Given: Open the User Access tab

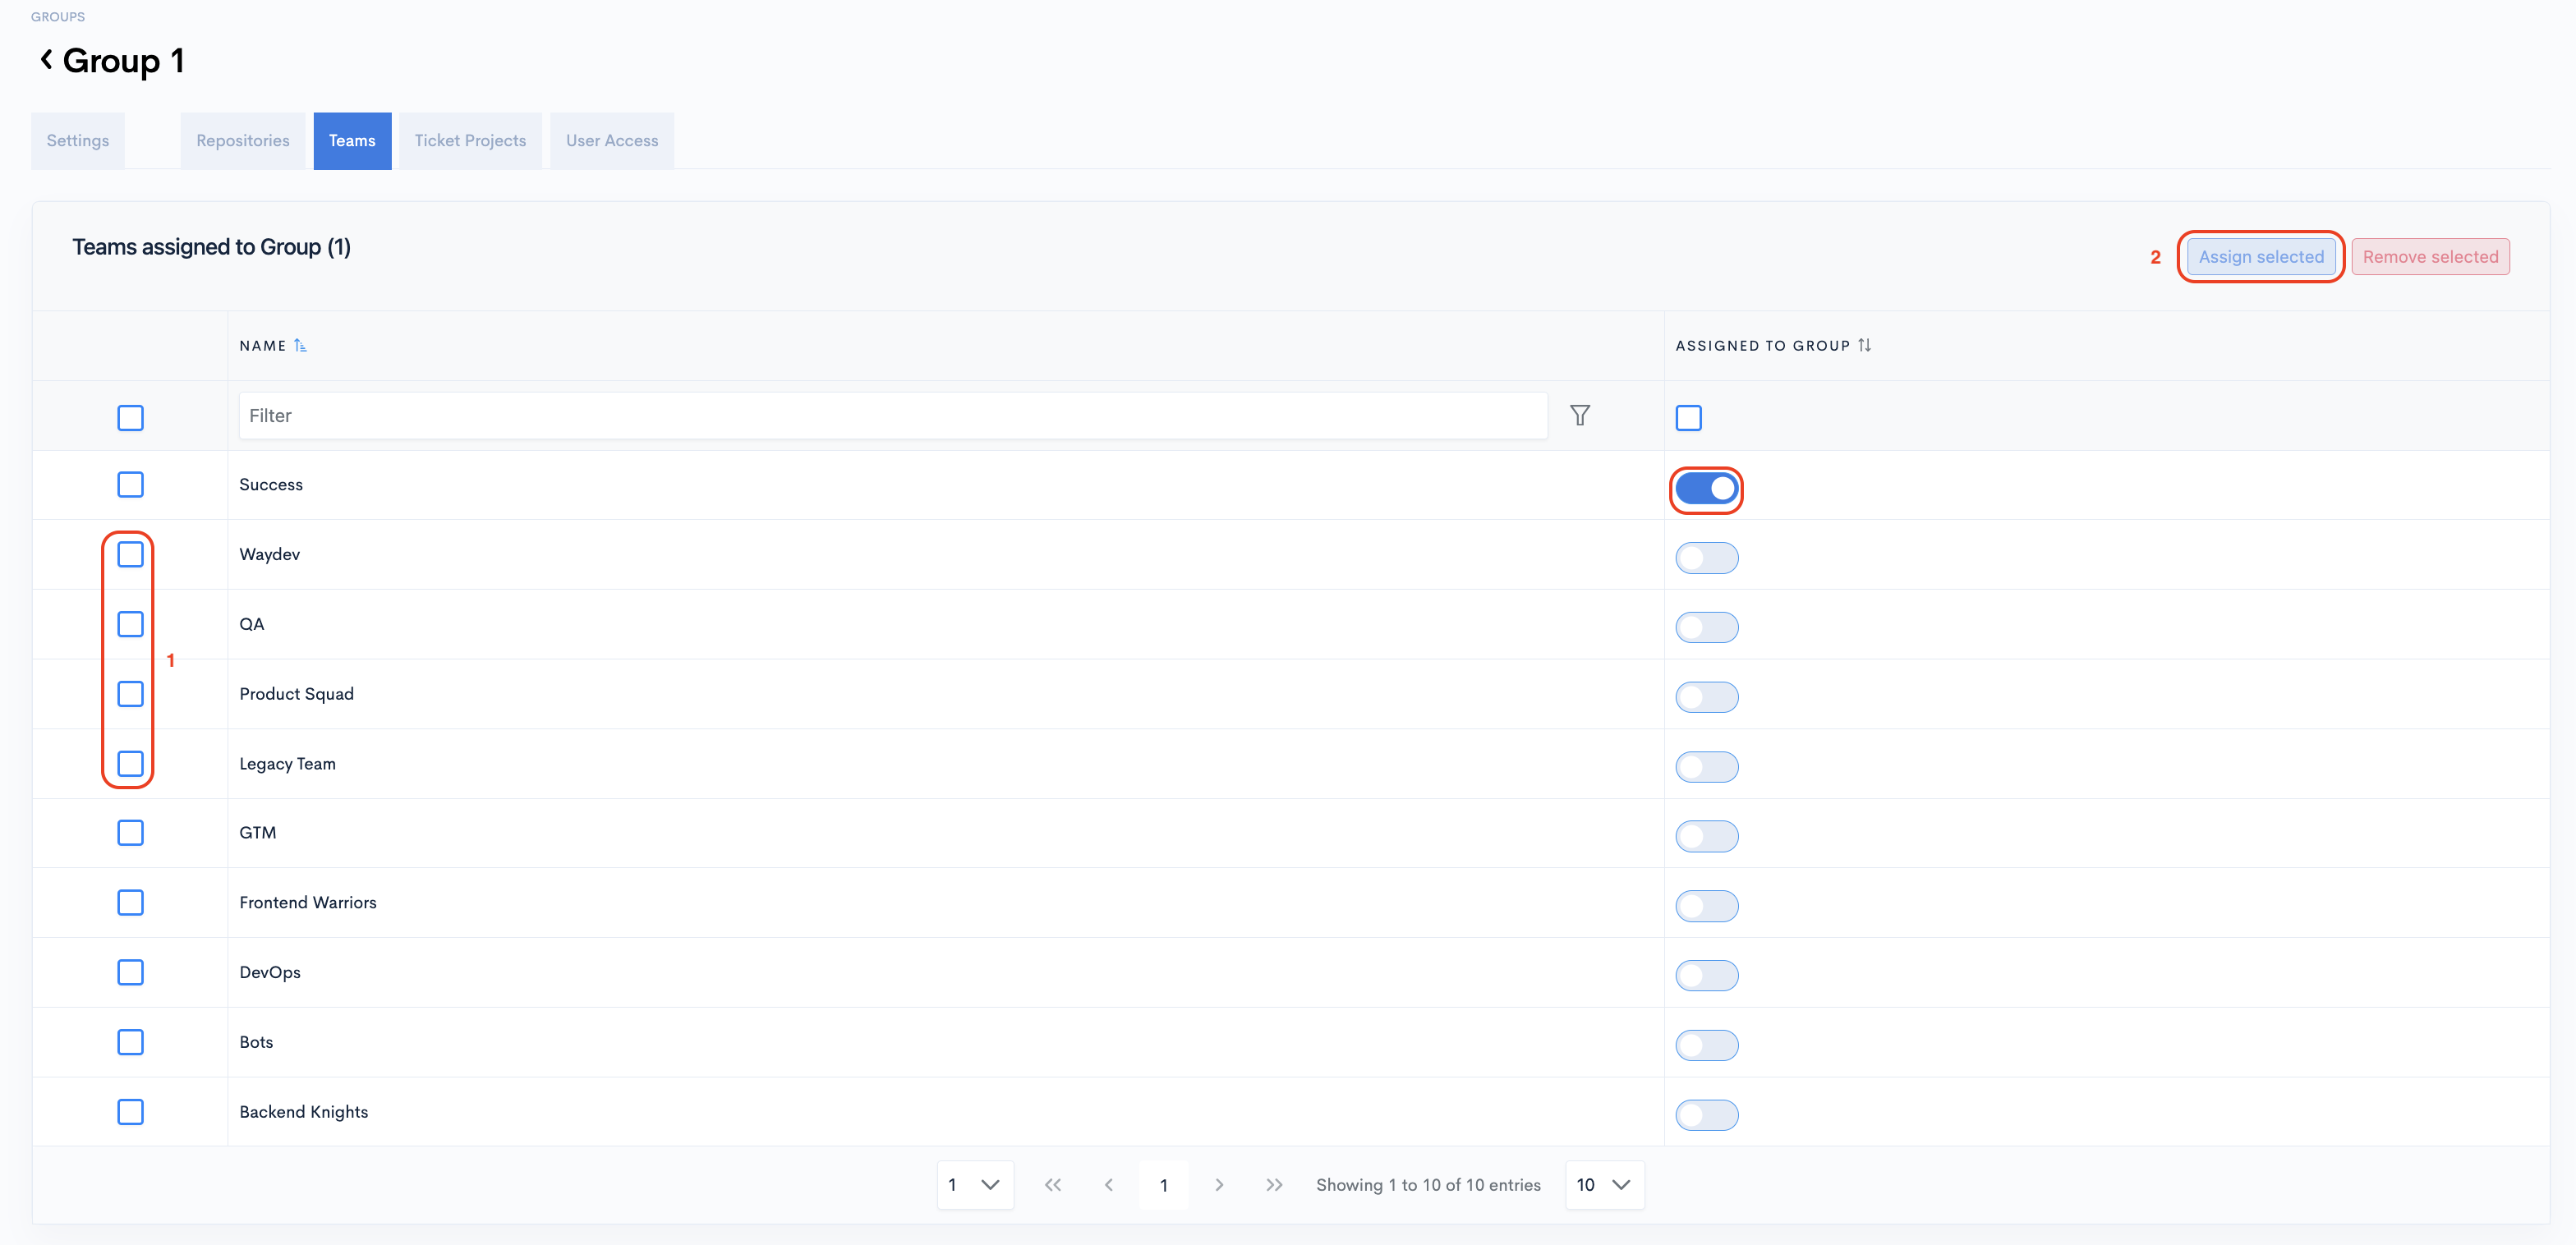Looking at the screenshot, I should pos(611,141).
